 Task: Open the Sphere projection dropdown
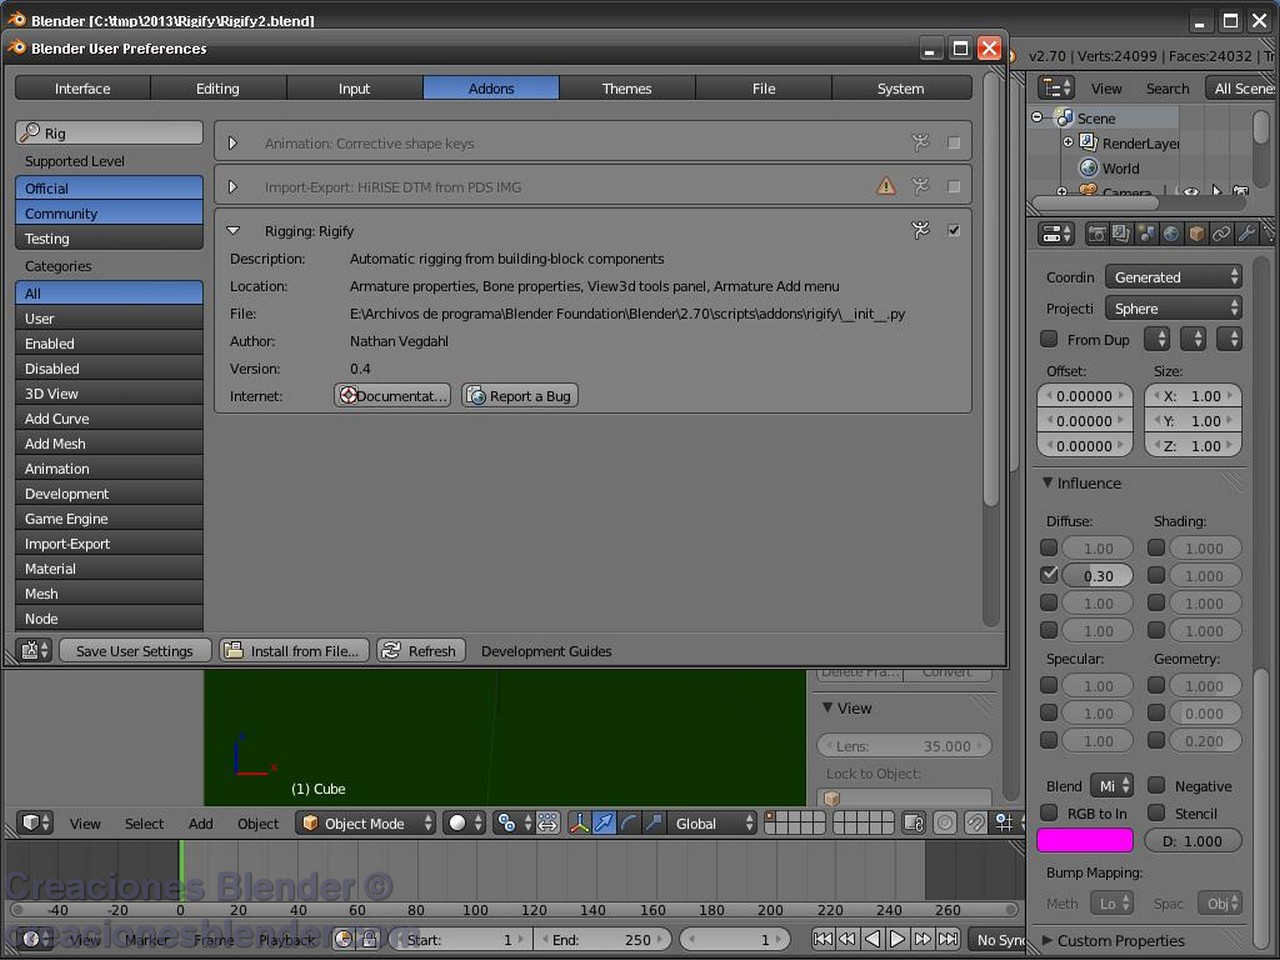[x=1173, y=308]
